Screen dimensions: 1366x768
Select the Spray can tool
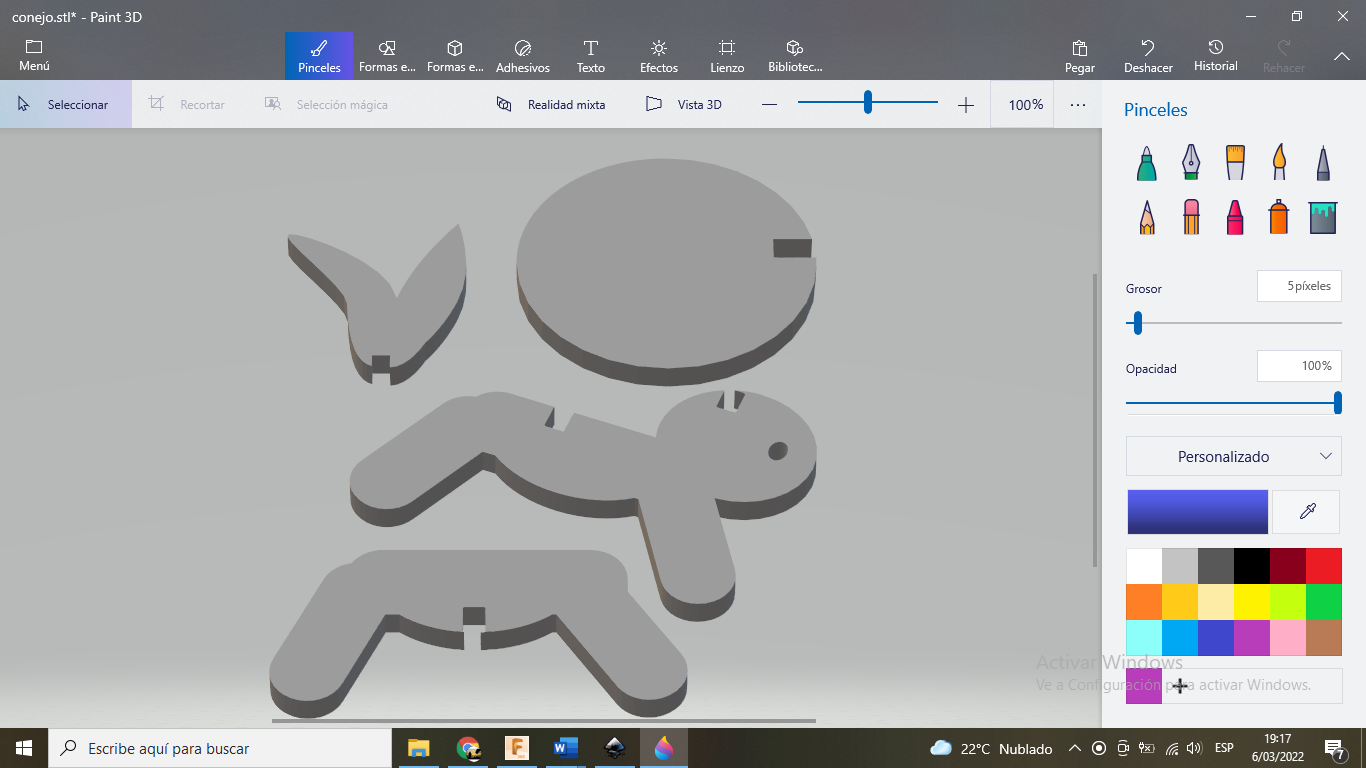(x=1279, y=217)
